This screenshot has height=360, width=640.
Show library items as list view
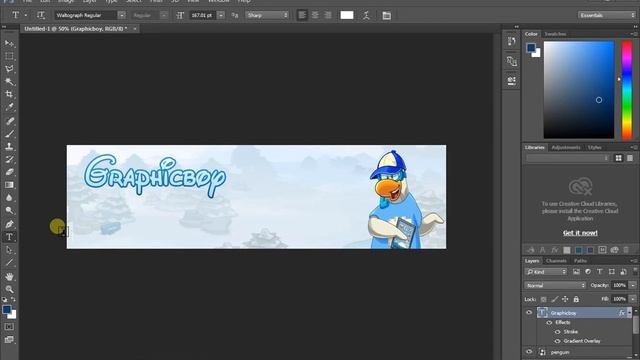630,158
